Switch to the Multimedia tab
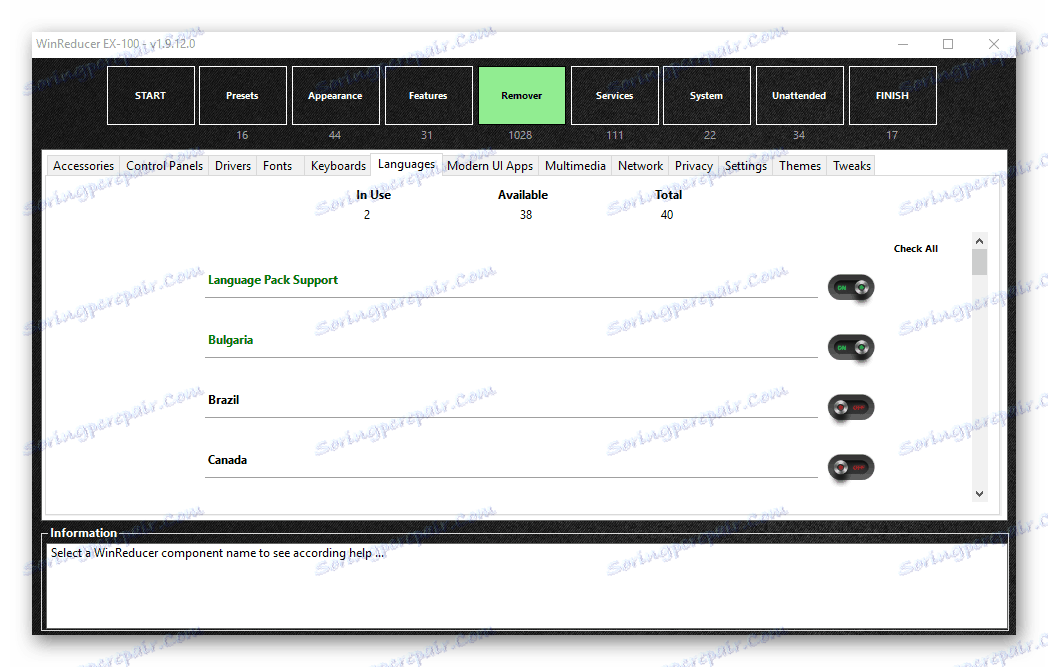This screenshot has height=667, width=1048. click(x=575, y=166)
